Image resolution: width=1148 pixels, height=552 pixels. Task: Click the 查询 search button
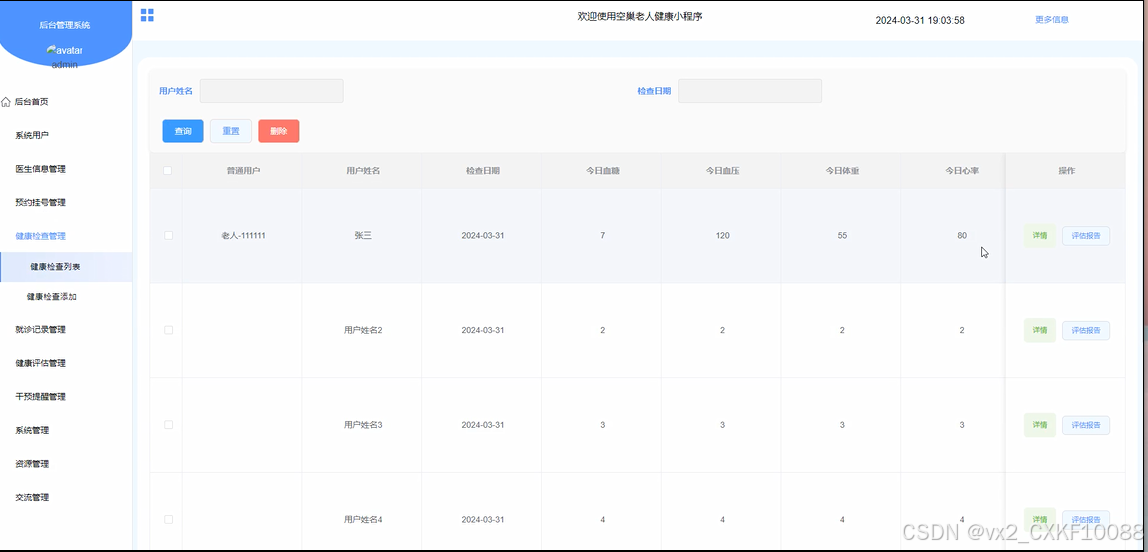pyautogui.click(x=183, y=131)
